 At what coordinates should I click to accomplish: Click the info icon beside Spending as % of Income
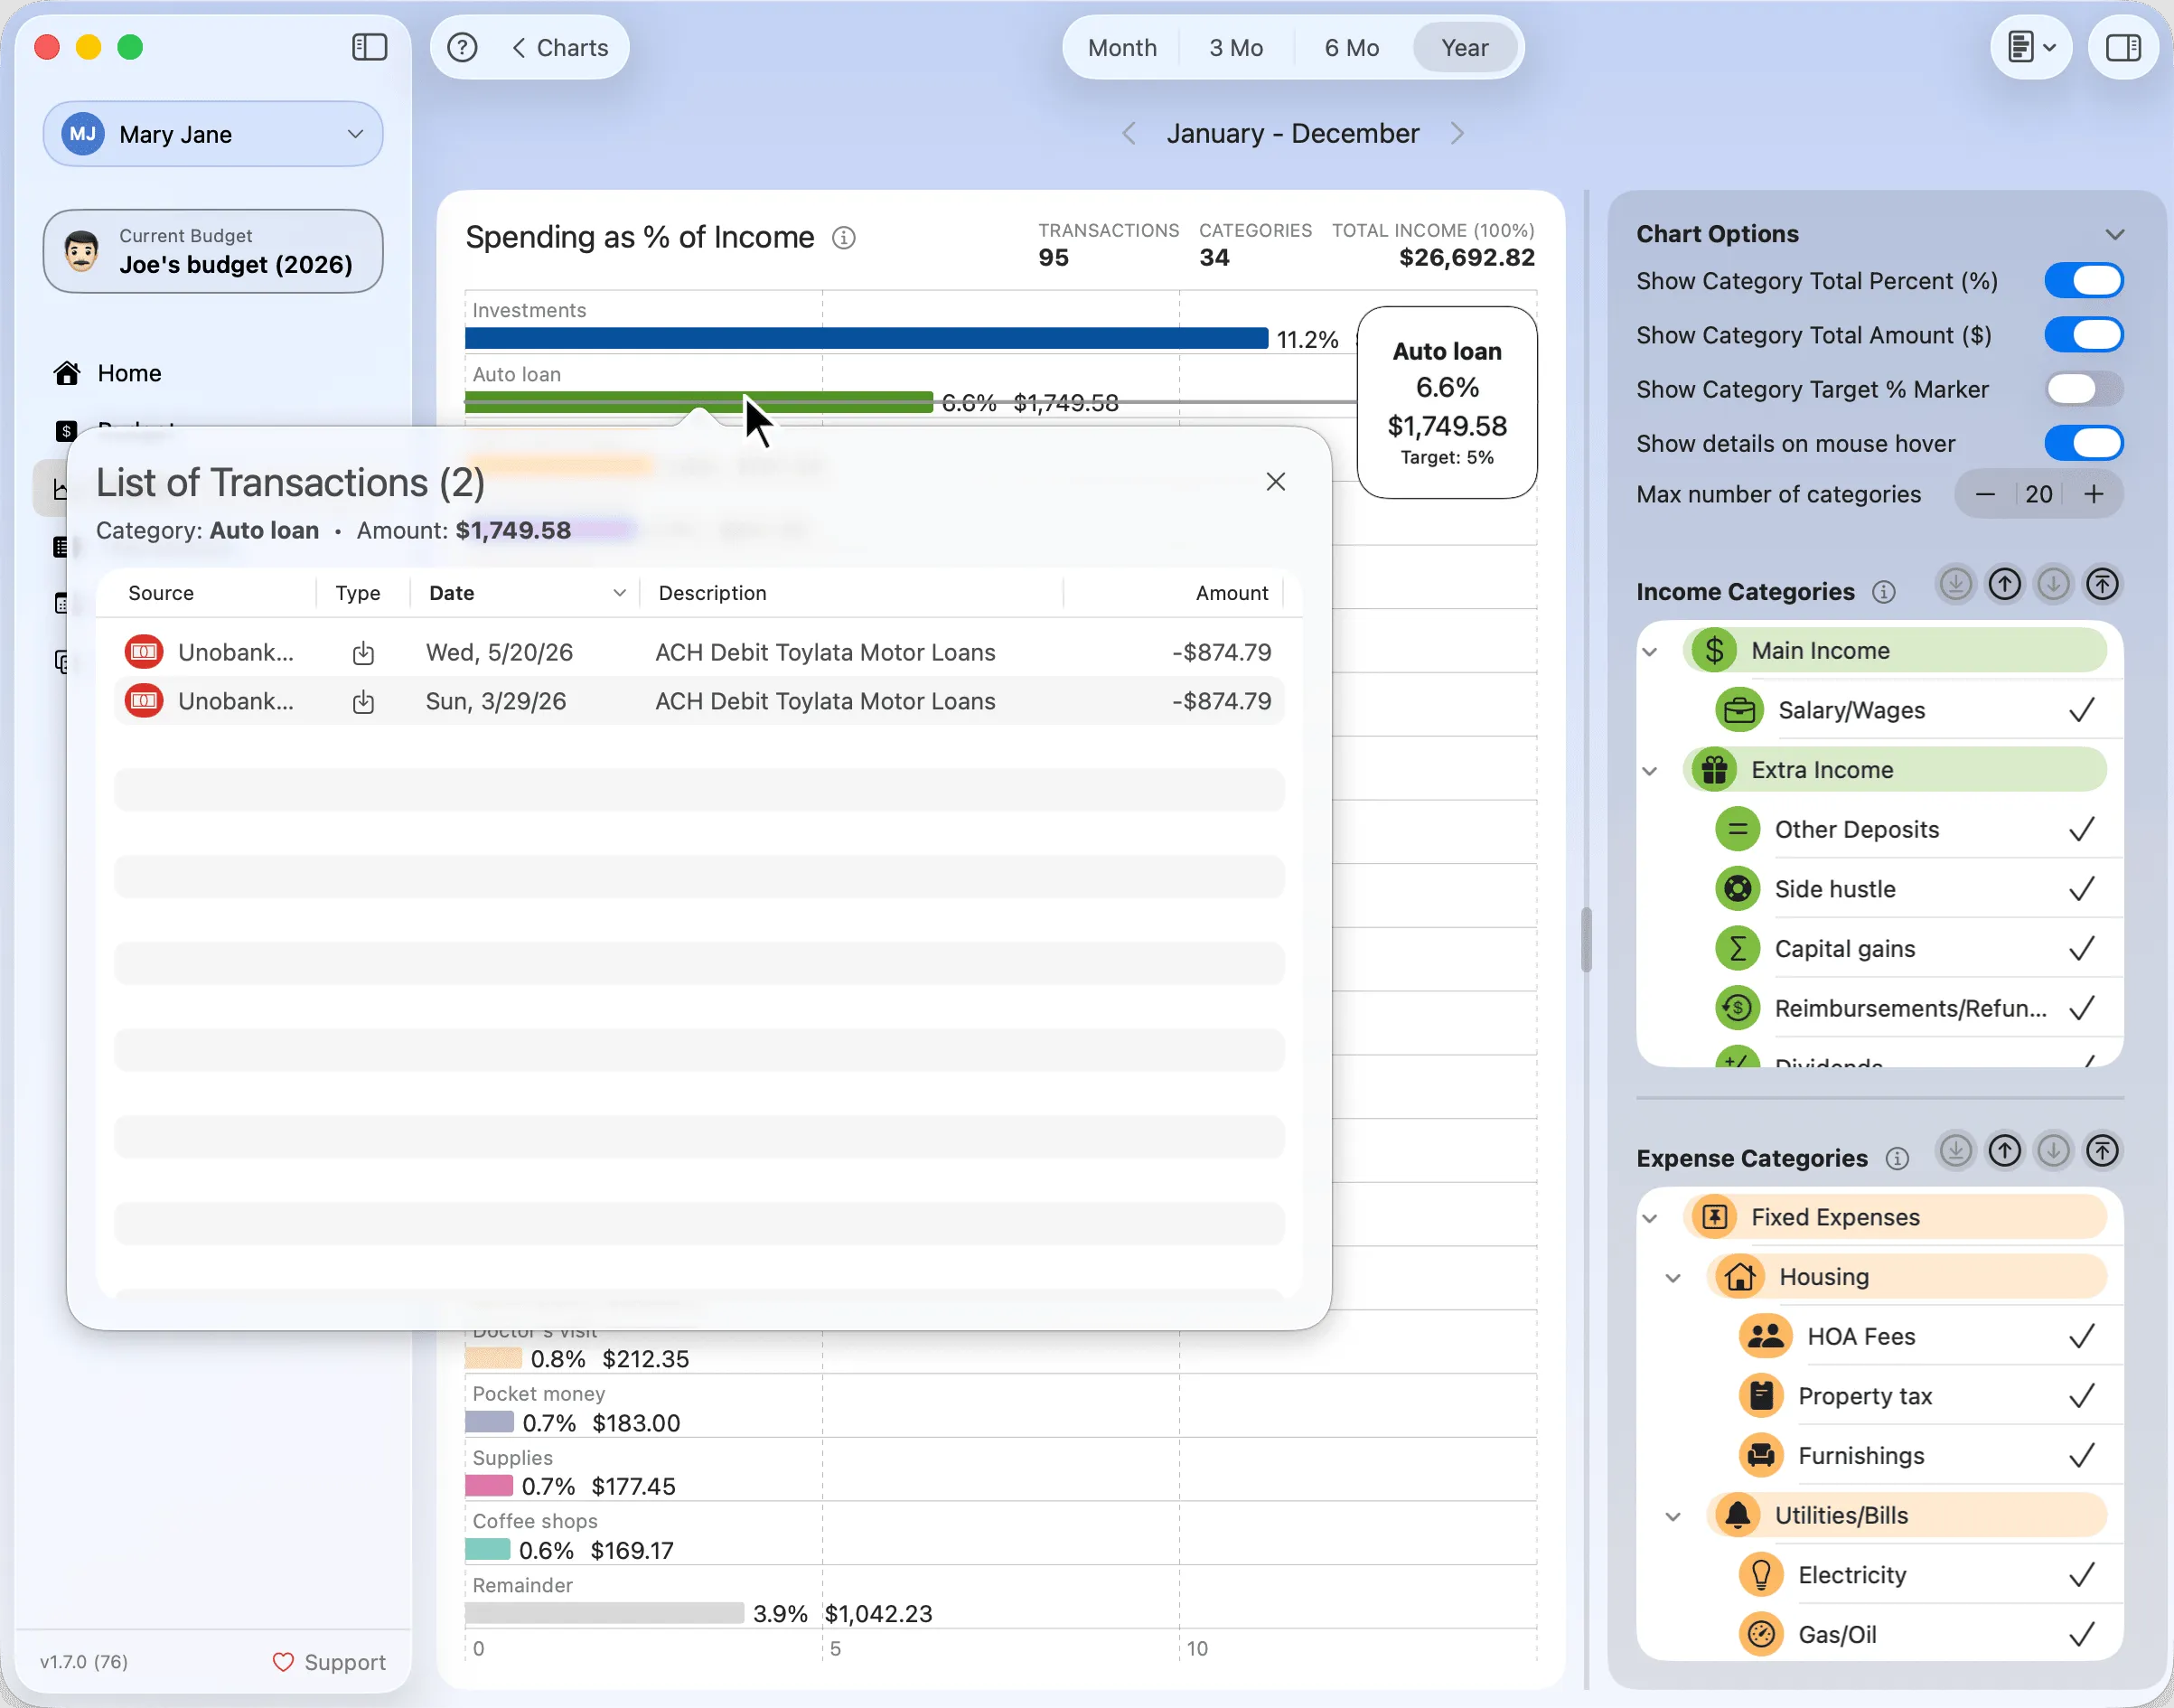pos(844,238)
